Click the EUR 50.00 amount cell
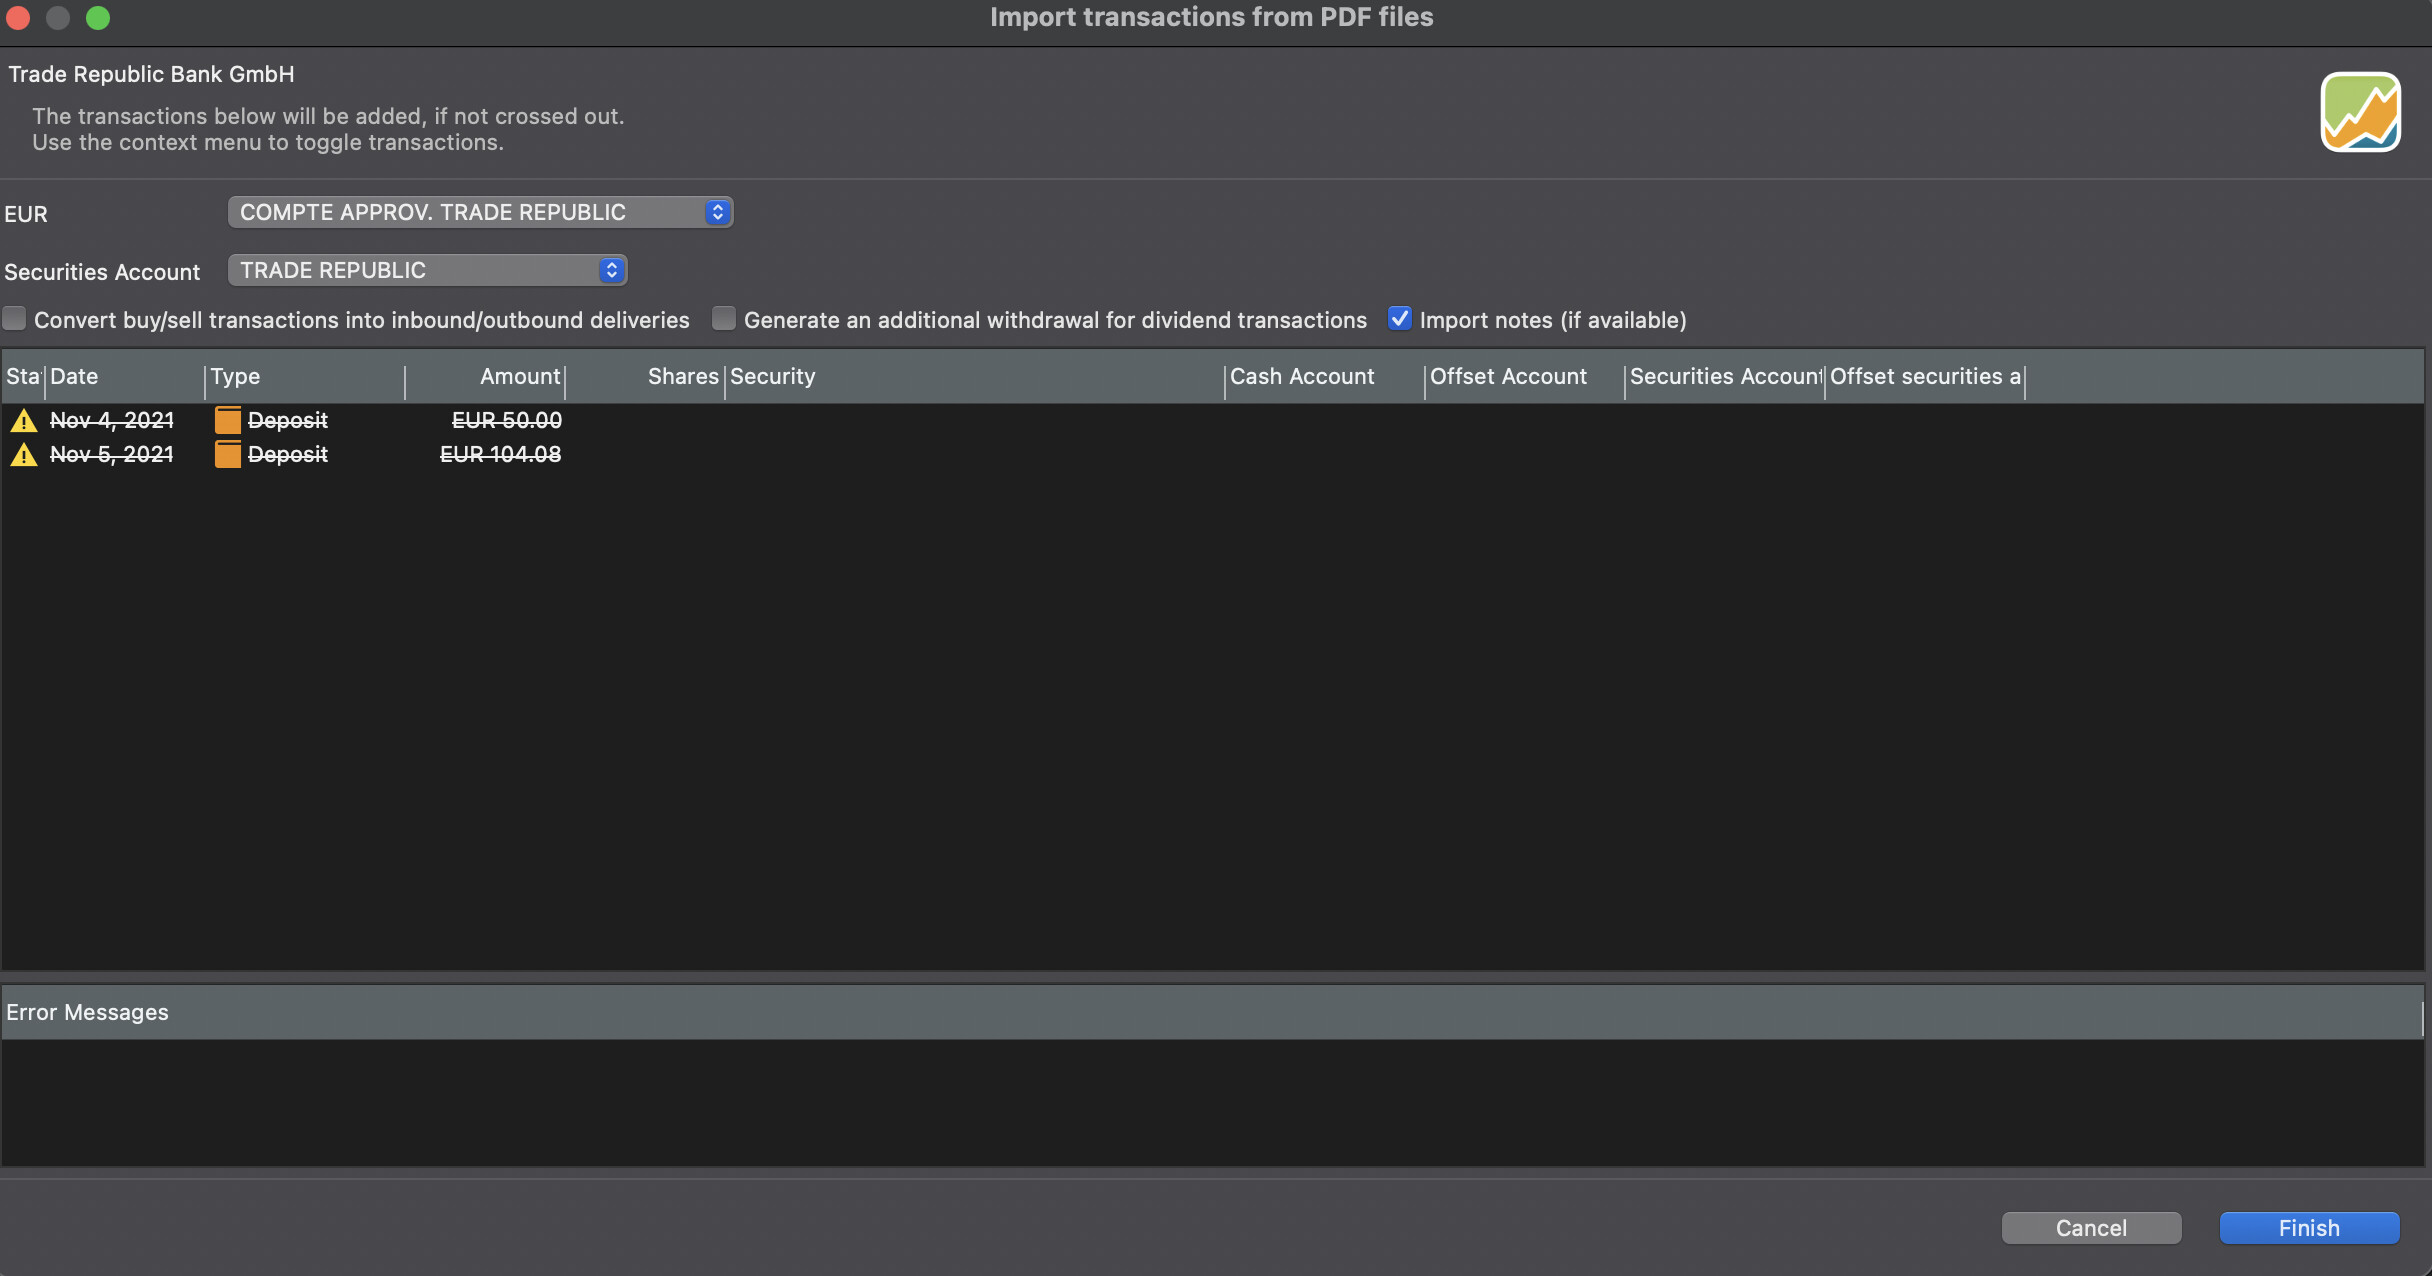2432x1276 pixels. (507, 421)
